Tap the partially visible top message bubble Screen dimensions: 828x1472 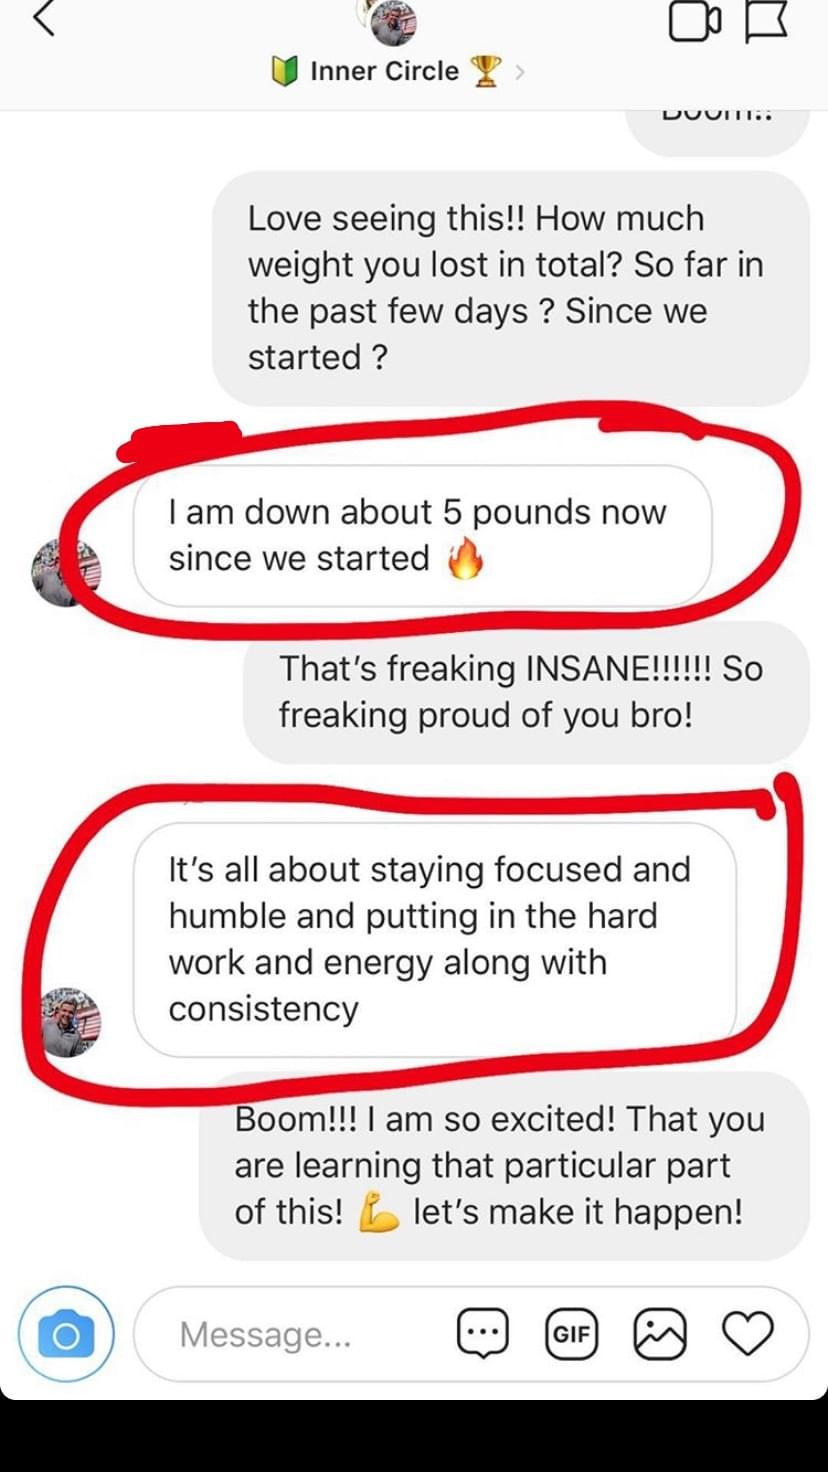coord(717,131)
